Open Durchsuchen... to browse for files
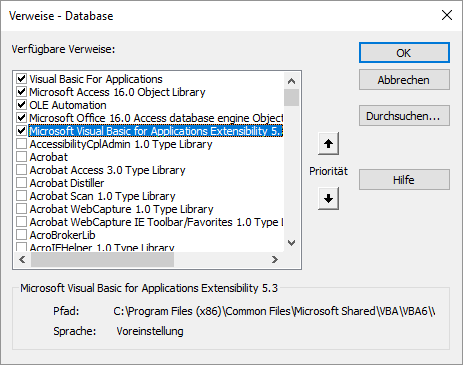 [x=404, y=116]
